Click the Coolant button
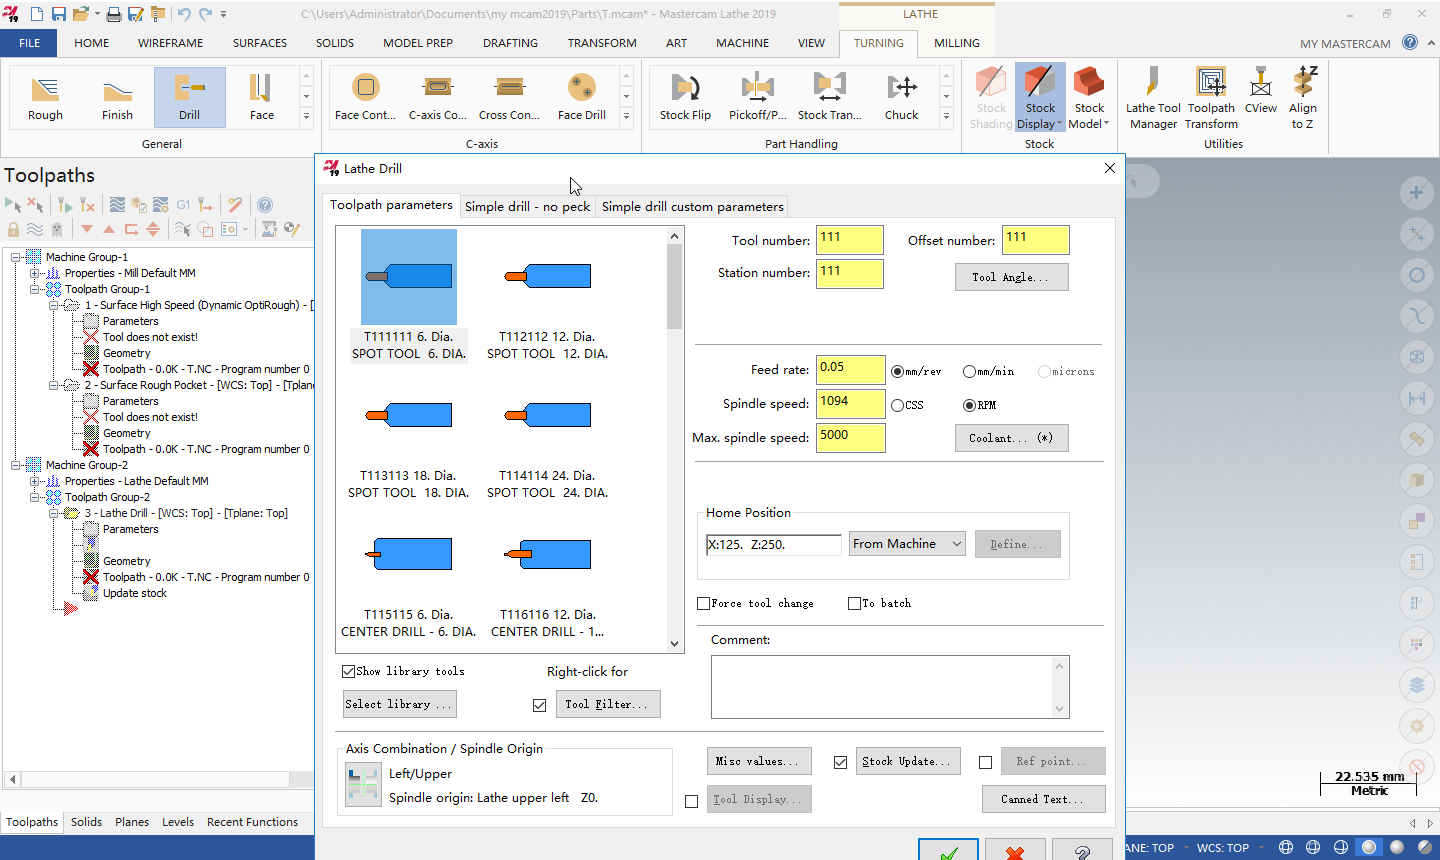1440x860 pixels. tap(1011, 438)
